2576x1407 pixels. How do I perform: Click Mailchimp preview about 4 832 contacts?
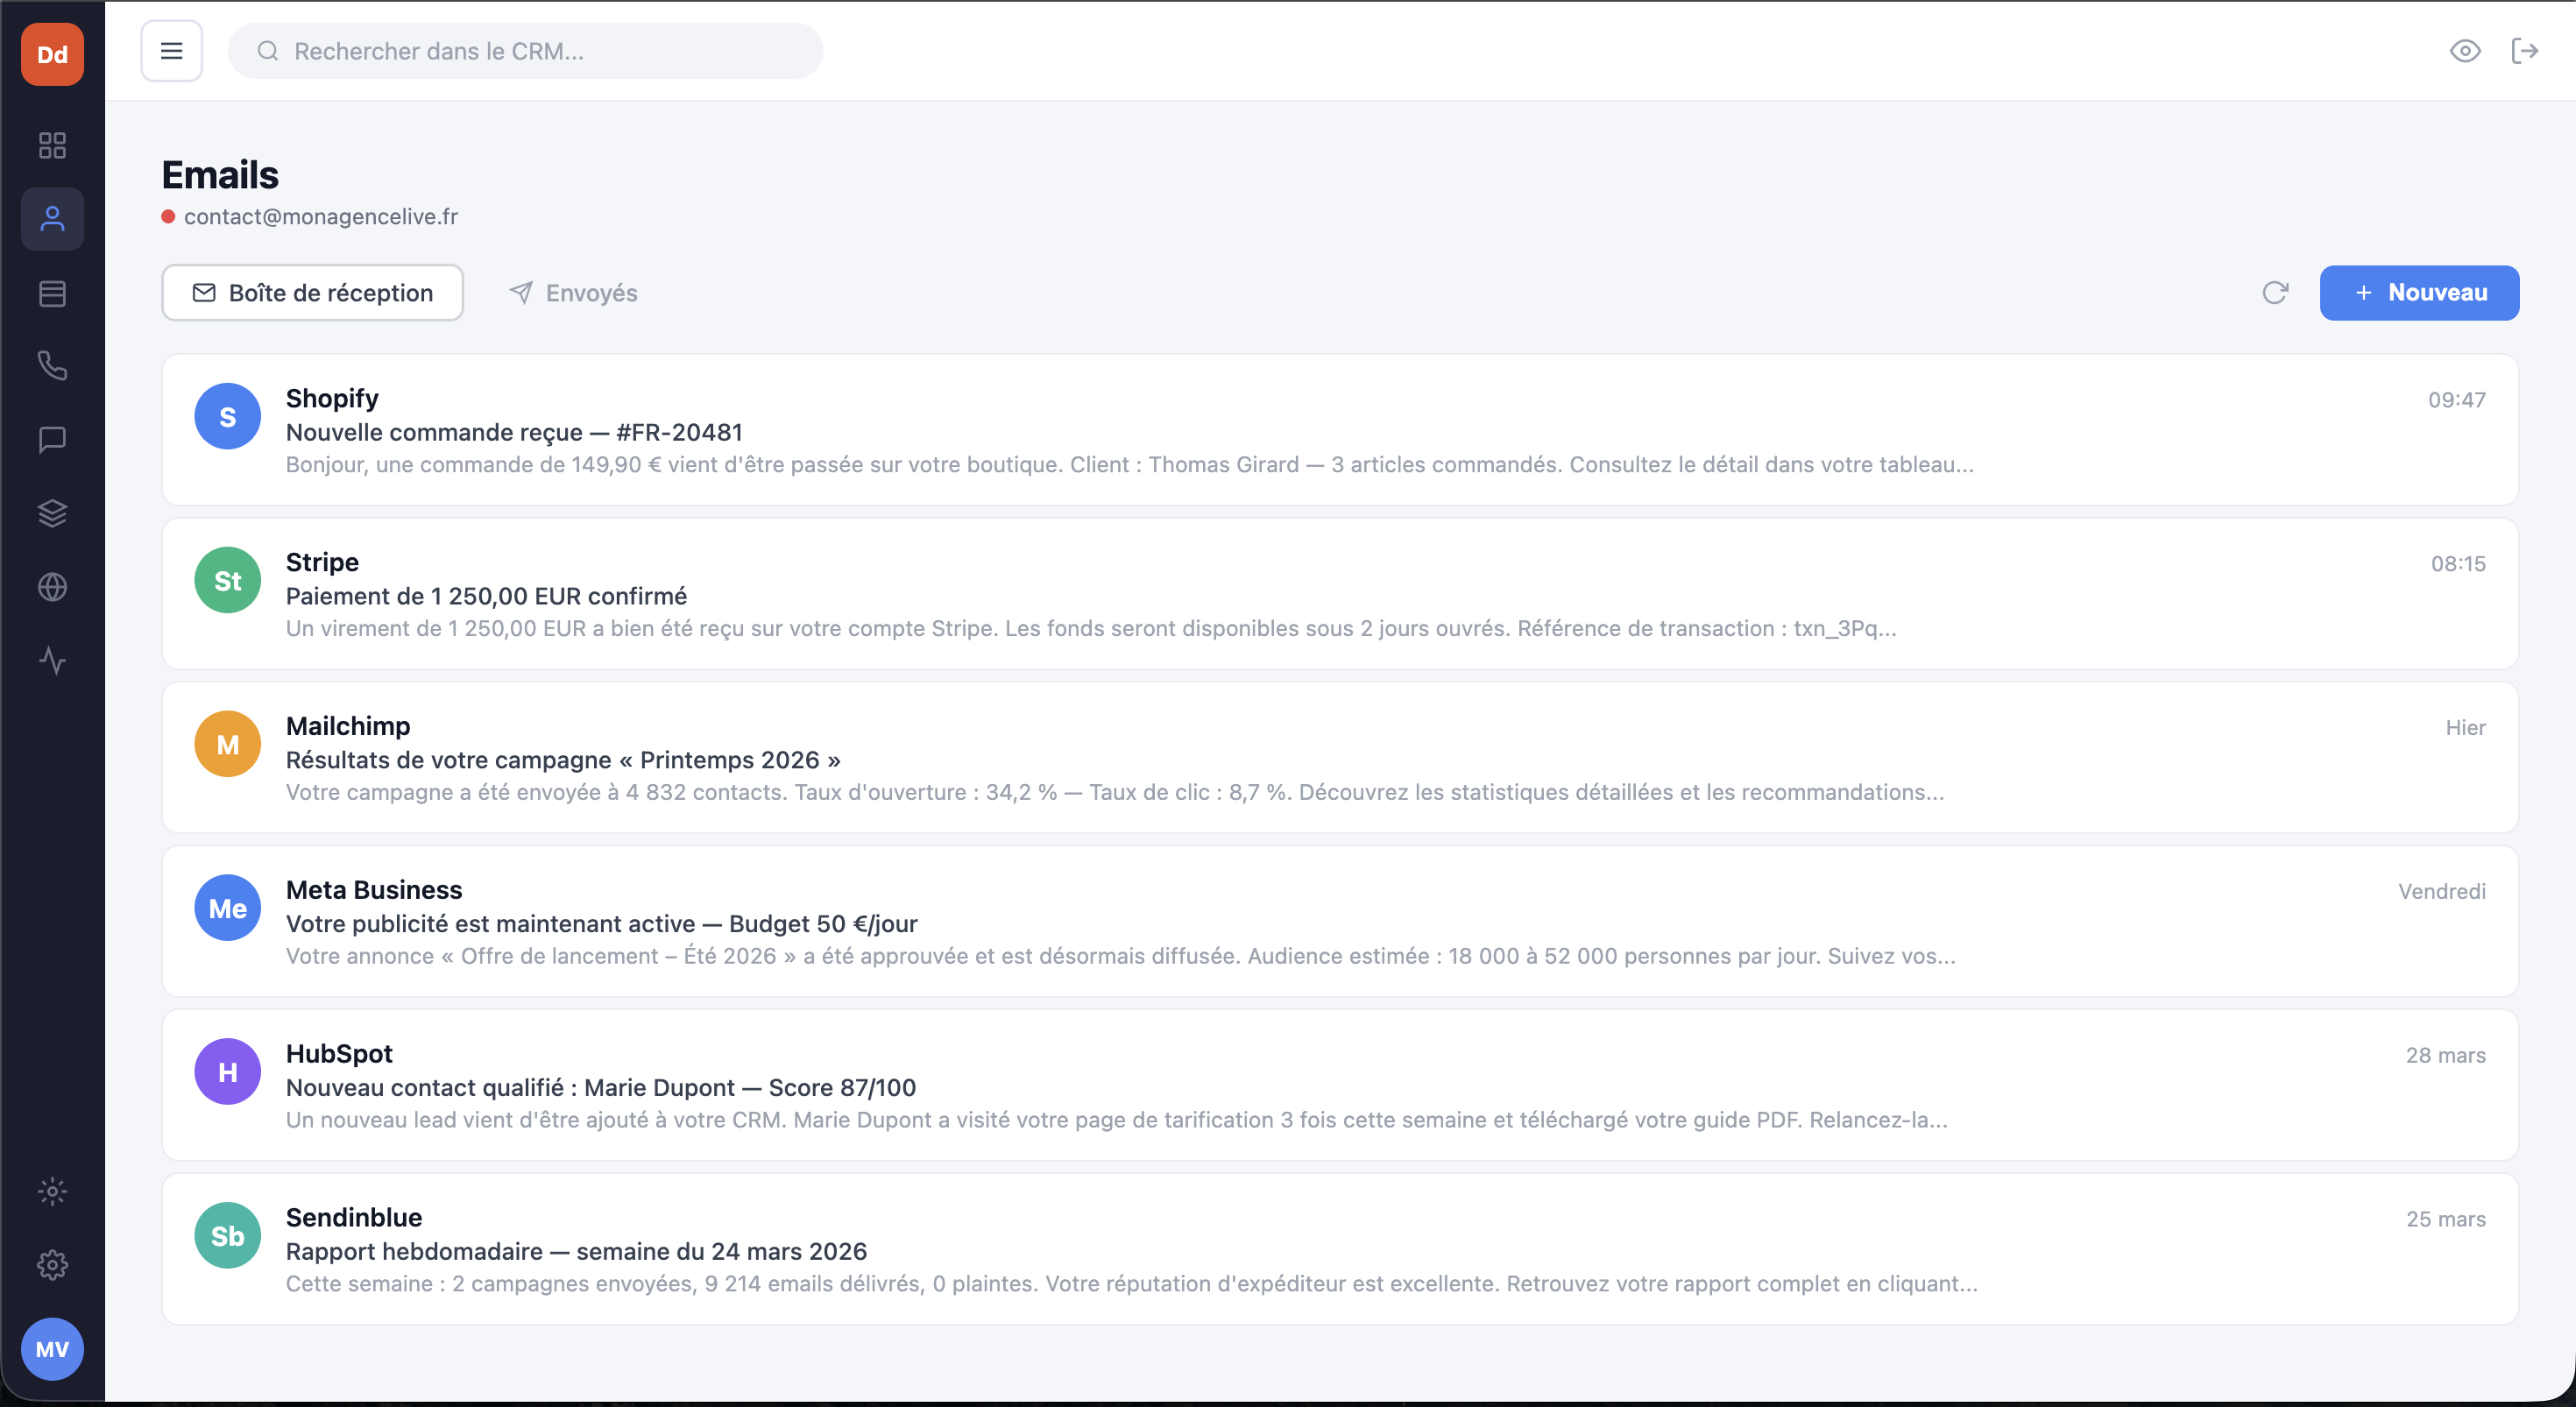[1115, 793]
